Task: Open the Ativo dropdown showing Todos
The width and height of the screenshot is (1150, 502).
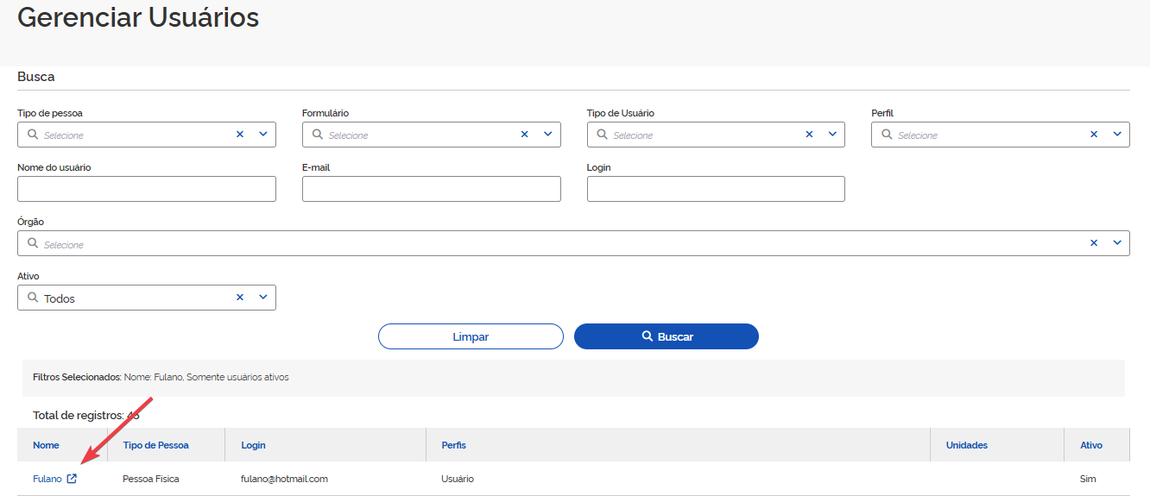Action: [263, 297]
